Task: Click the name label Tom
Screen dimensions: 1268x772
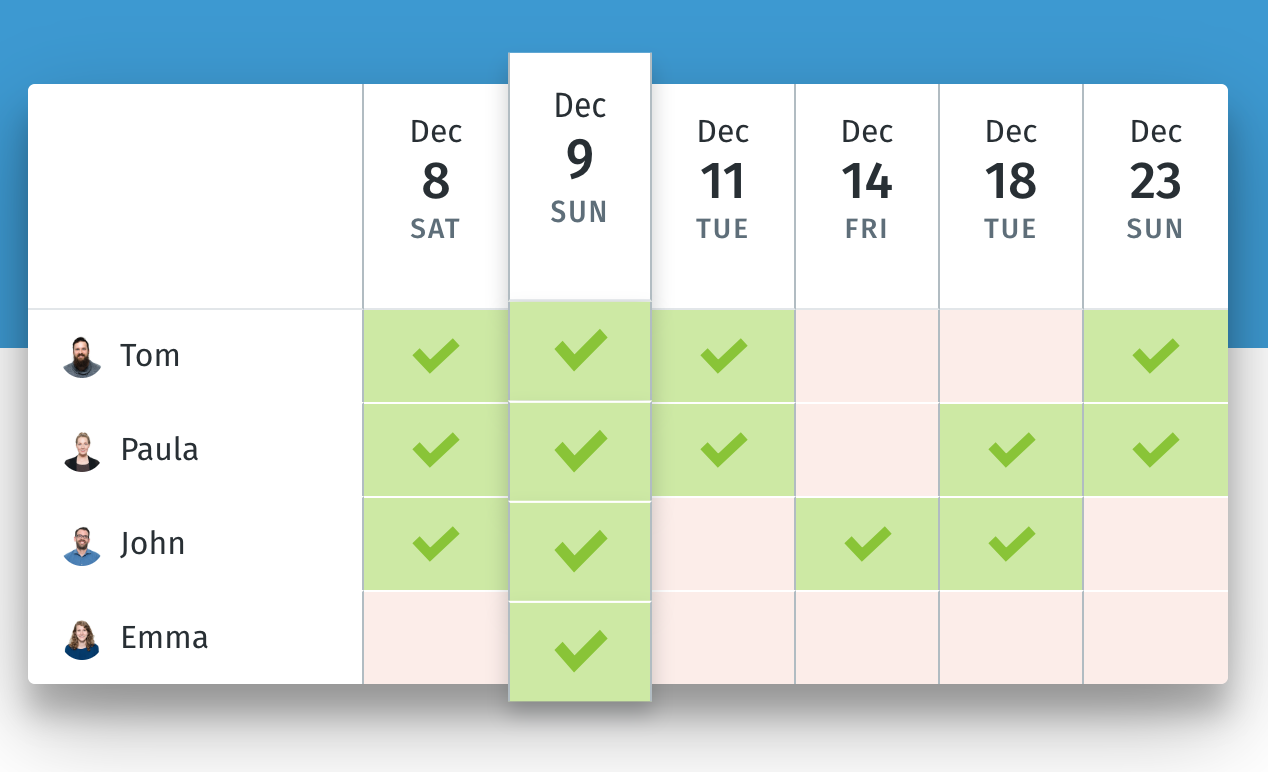Action: (x=150, y=355)
